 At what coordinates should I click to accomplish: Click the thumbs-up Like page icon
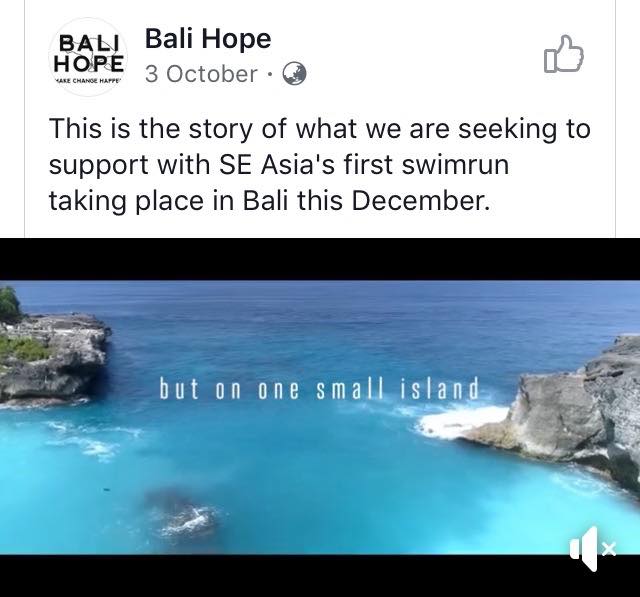(x=564, y=54)
